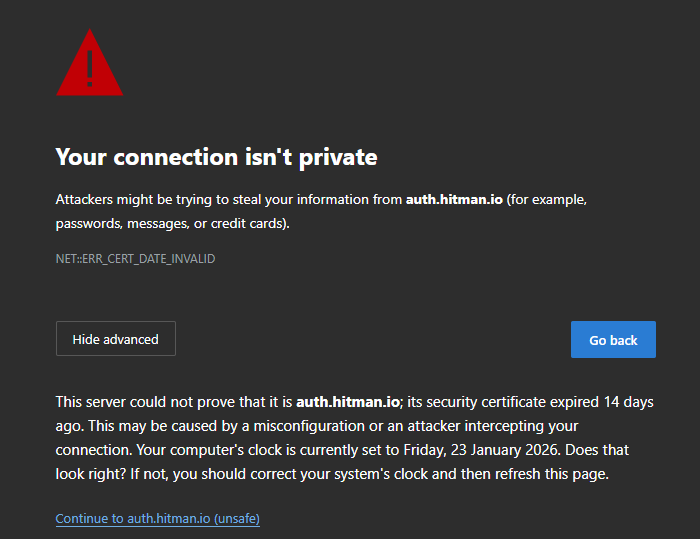Open the Continue to auth.hitman.io (unsafe) link
700x539 pixels.
pos(158,519)
